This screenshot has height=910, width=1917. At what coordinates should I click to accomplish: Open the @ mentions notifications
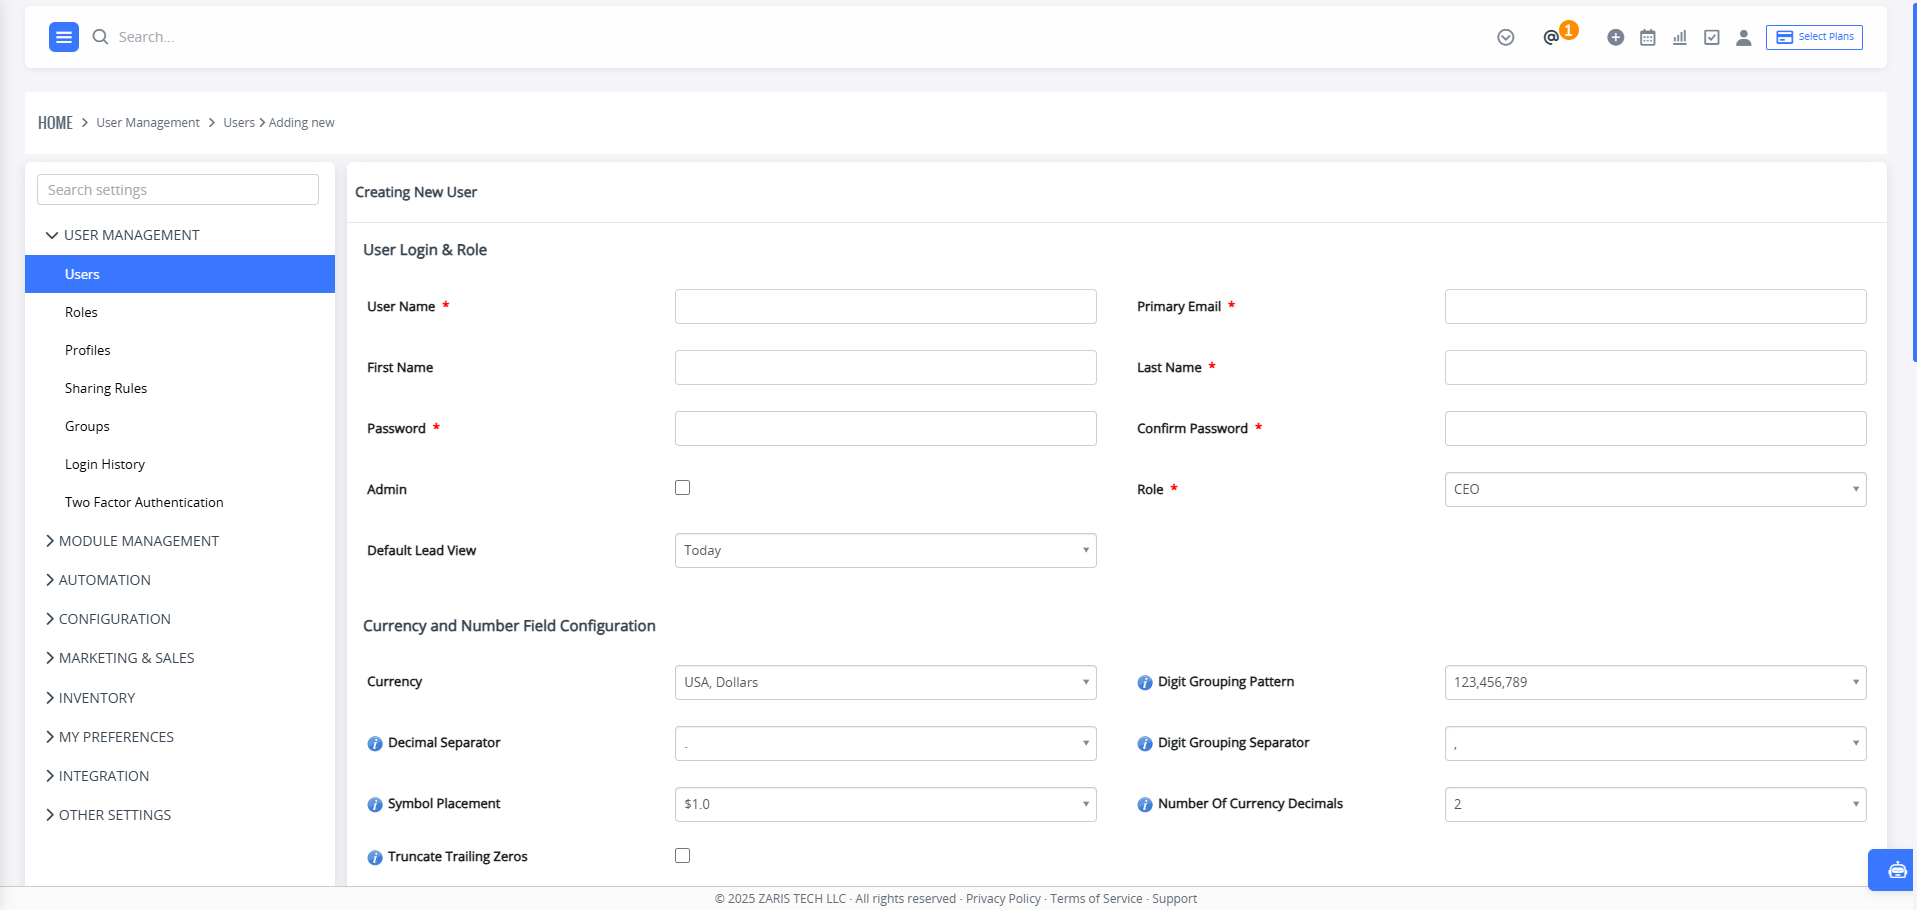point(1551,37)
